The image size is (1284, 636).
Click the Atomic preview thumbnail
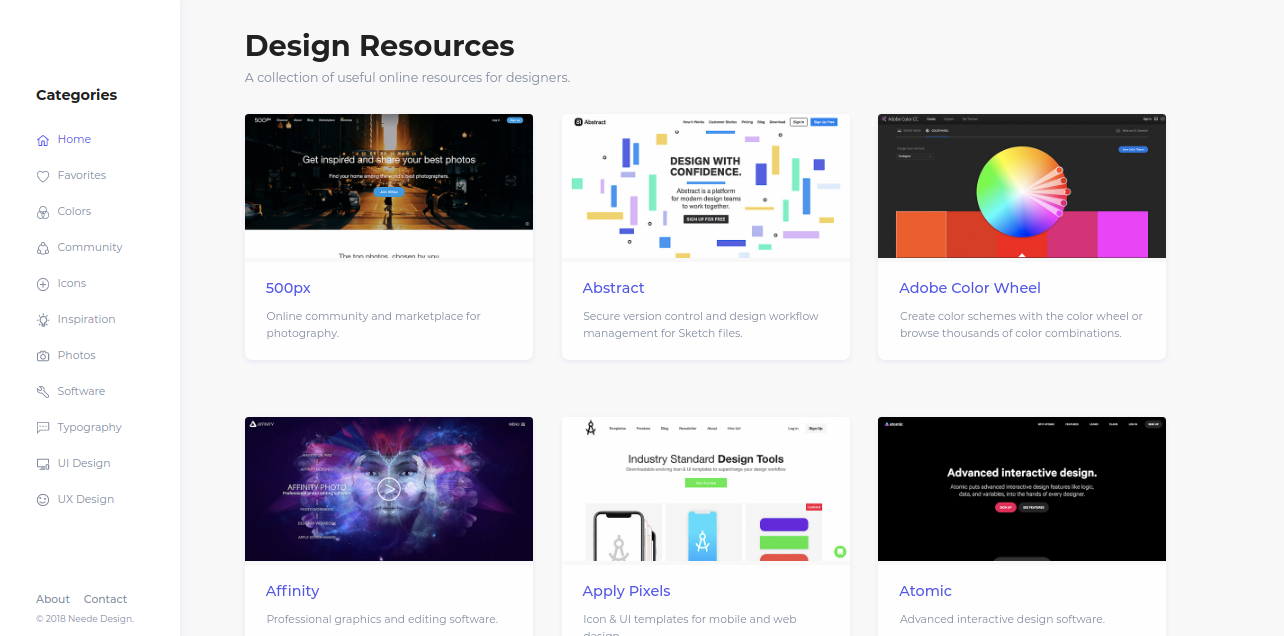pos(1022,489)
